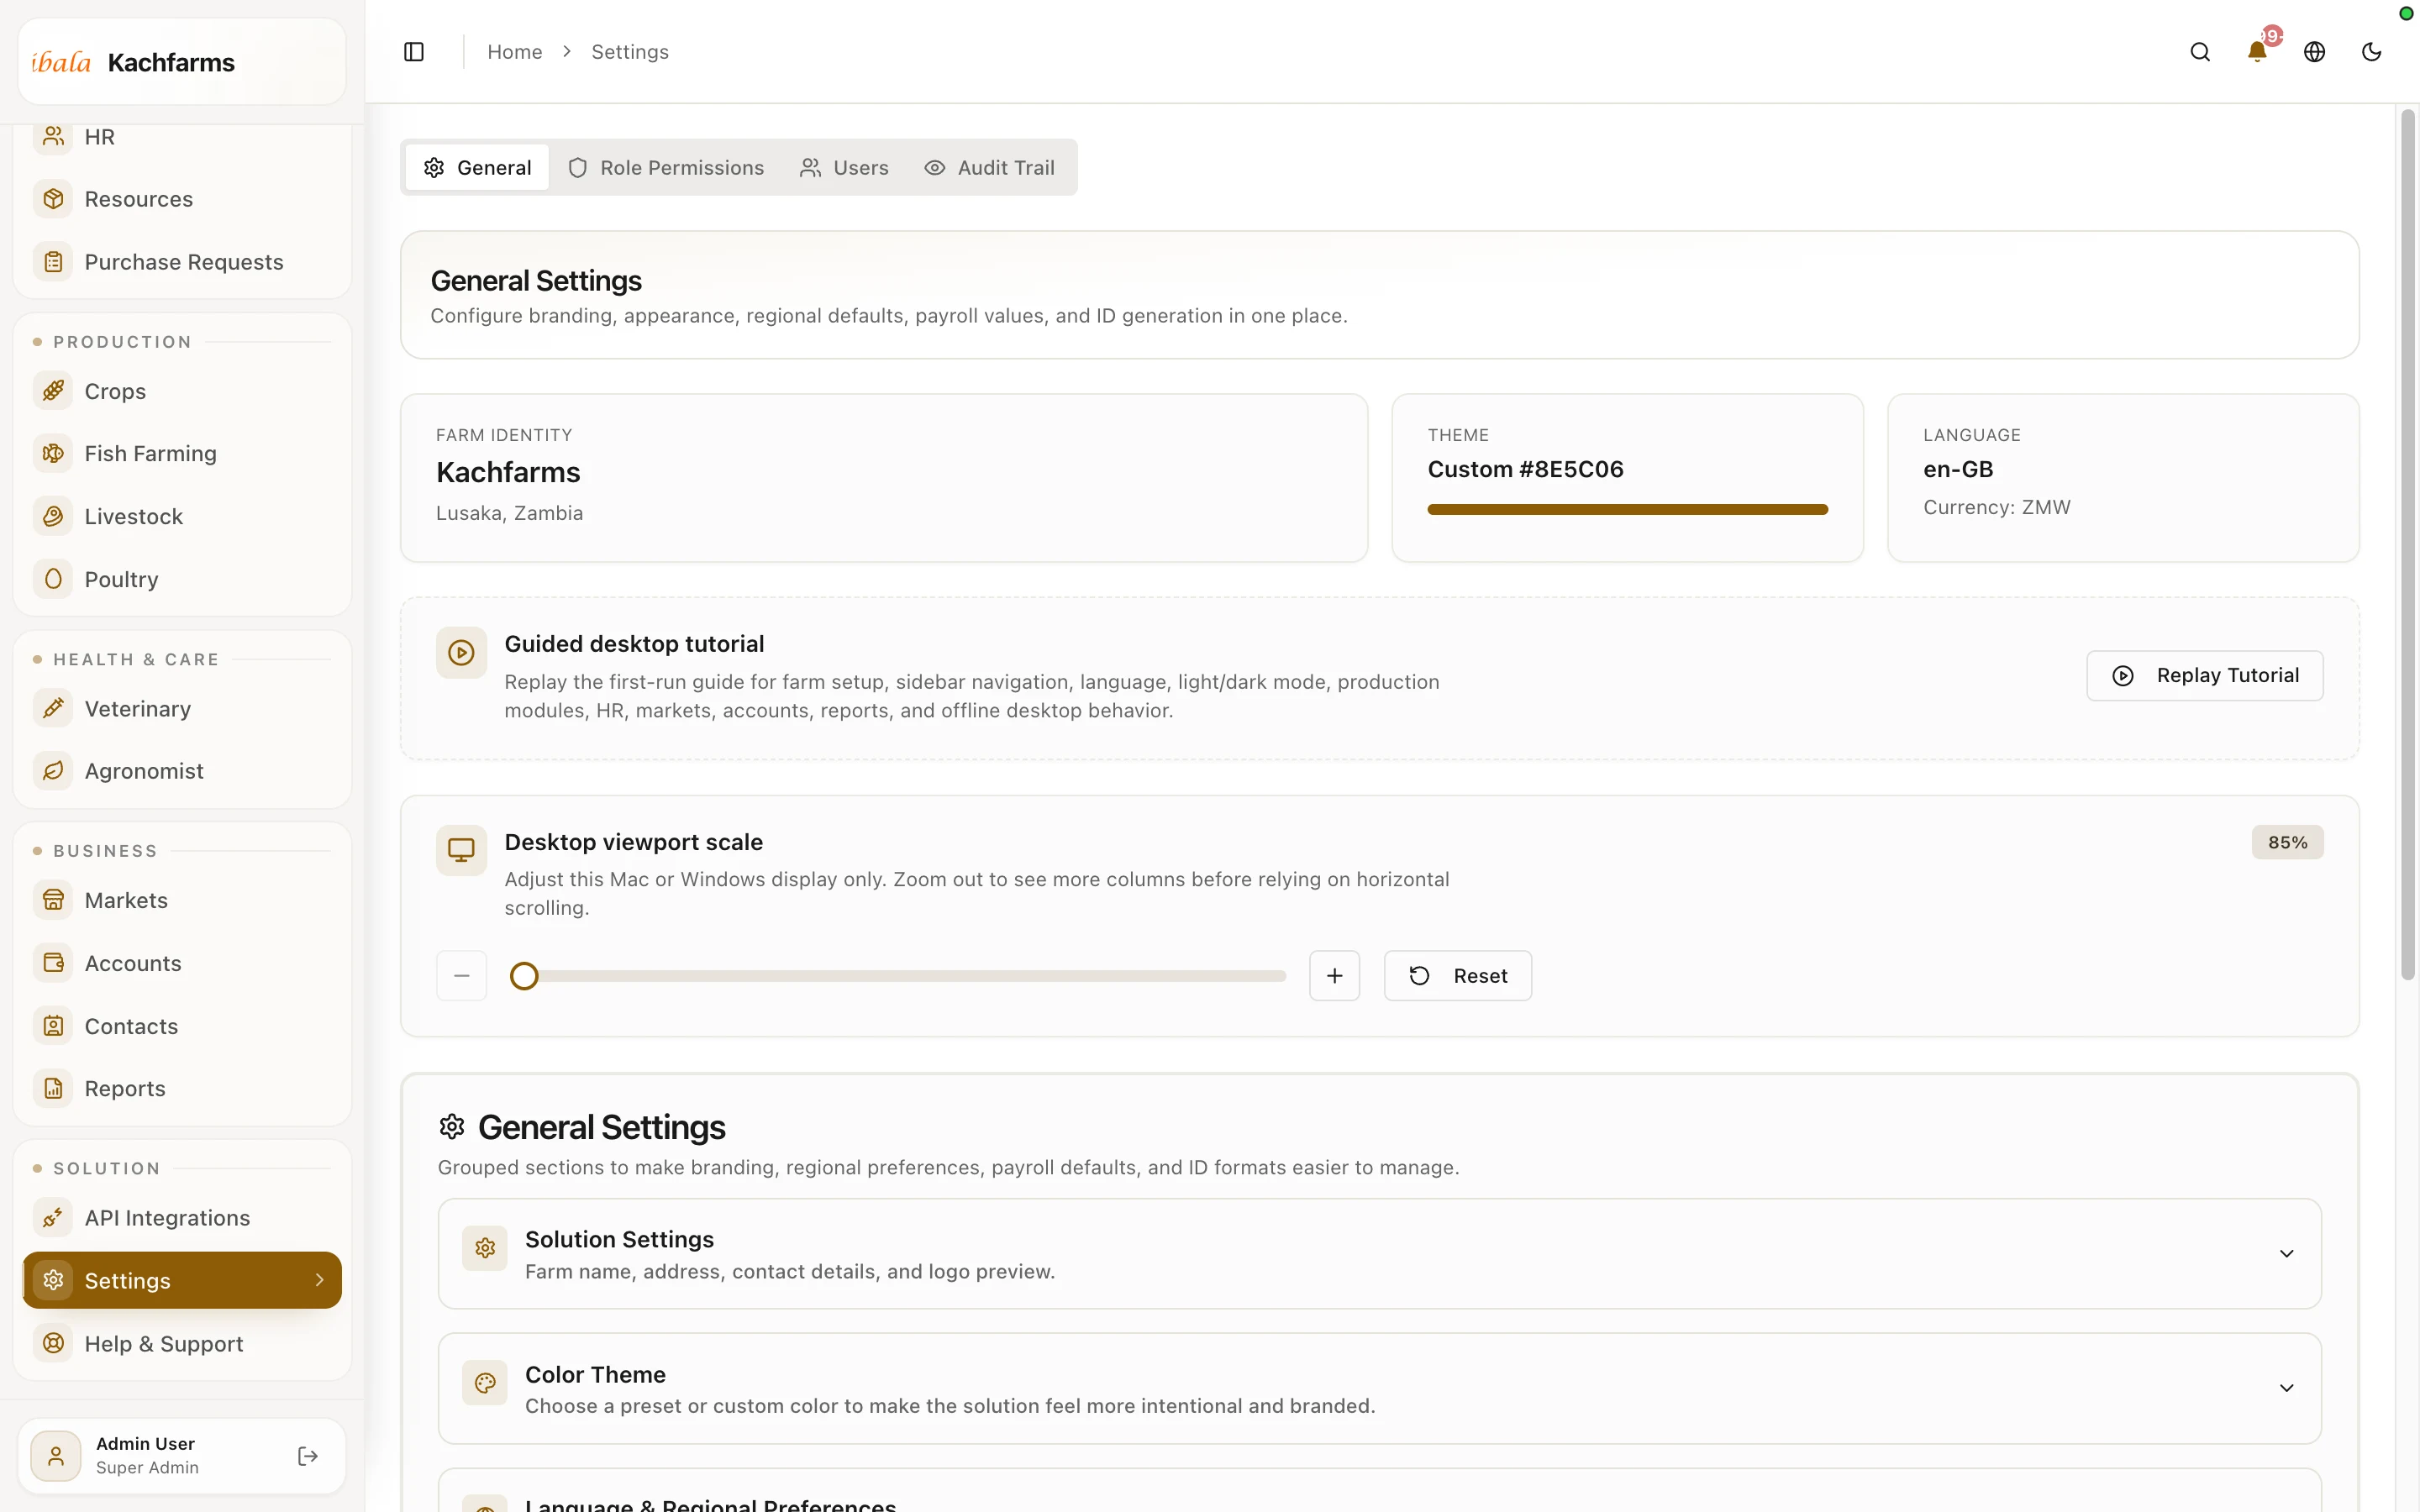Click the 85% scale badge
Image resolution: width=2420 pixels, height=1512 pixels.
click(x=2287, y=842)
